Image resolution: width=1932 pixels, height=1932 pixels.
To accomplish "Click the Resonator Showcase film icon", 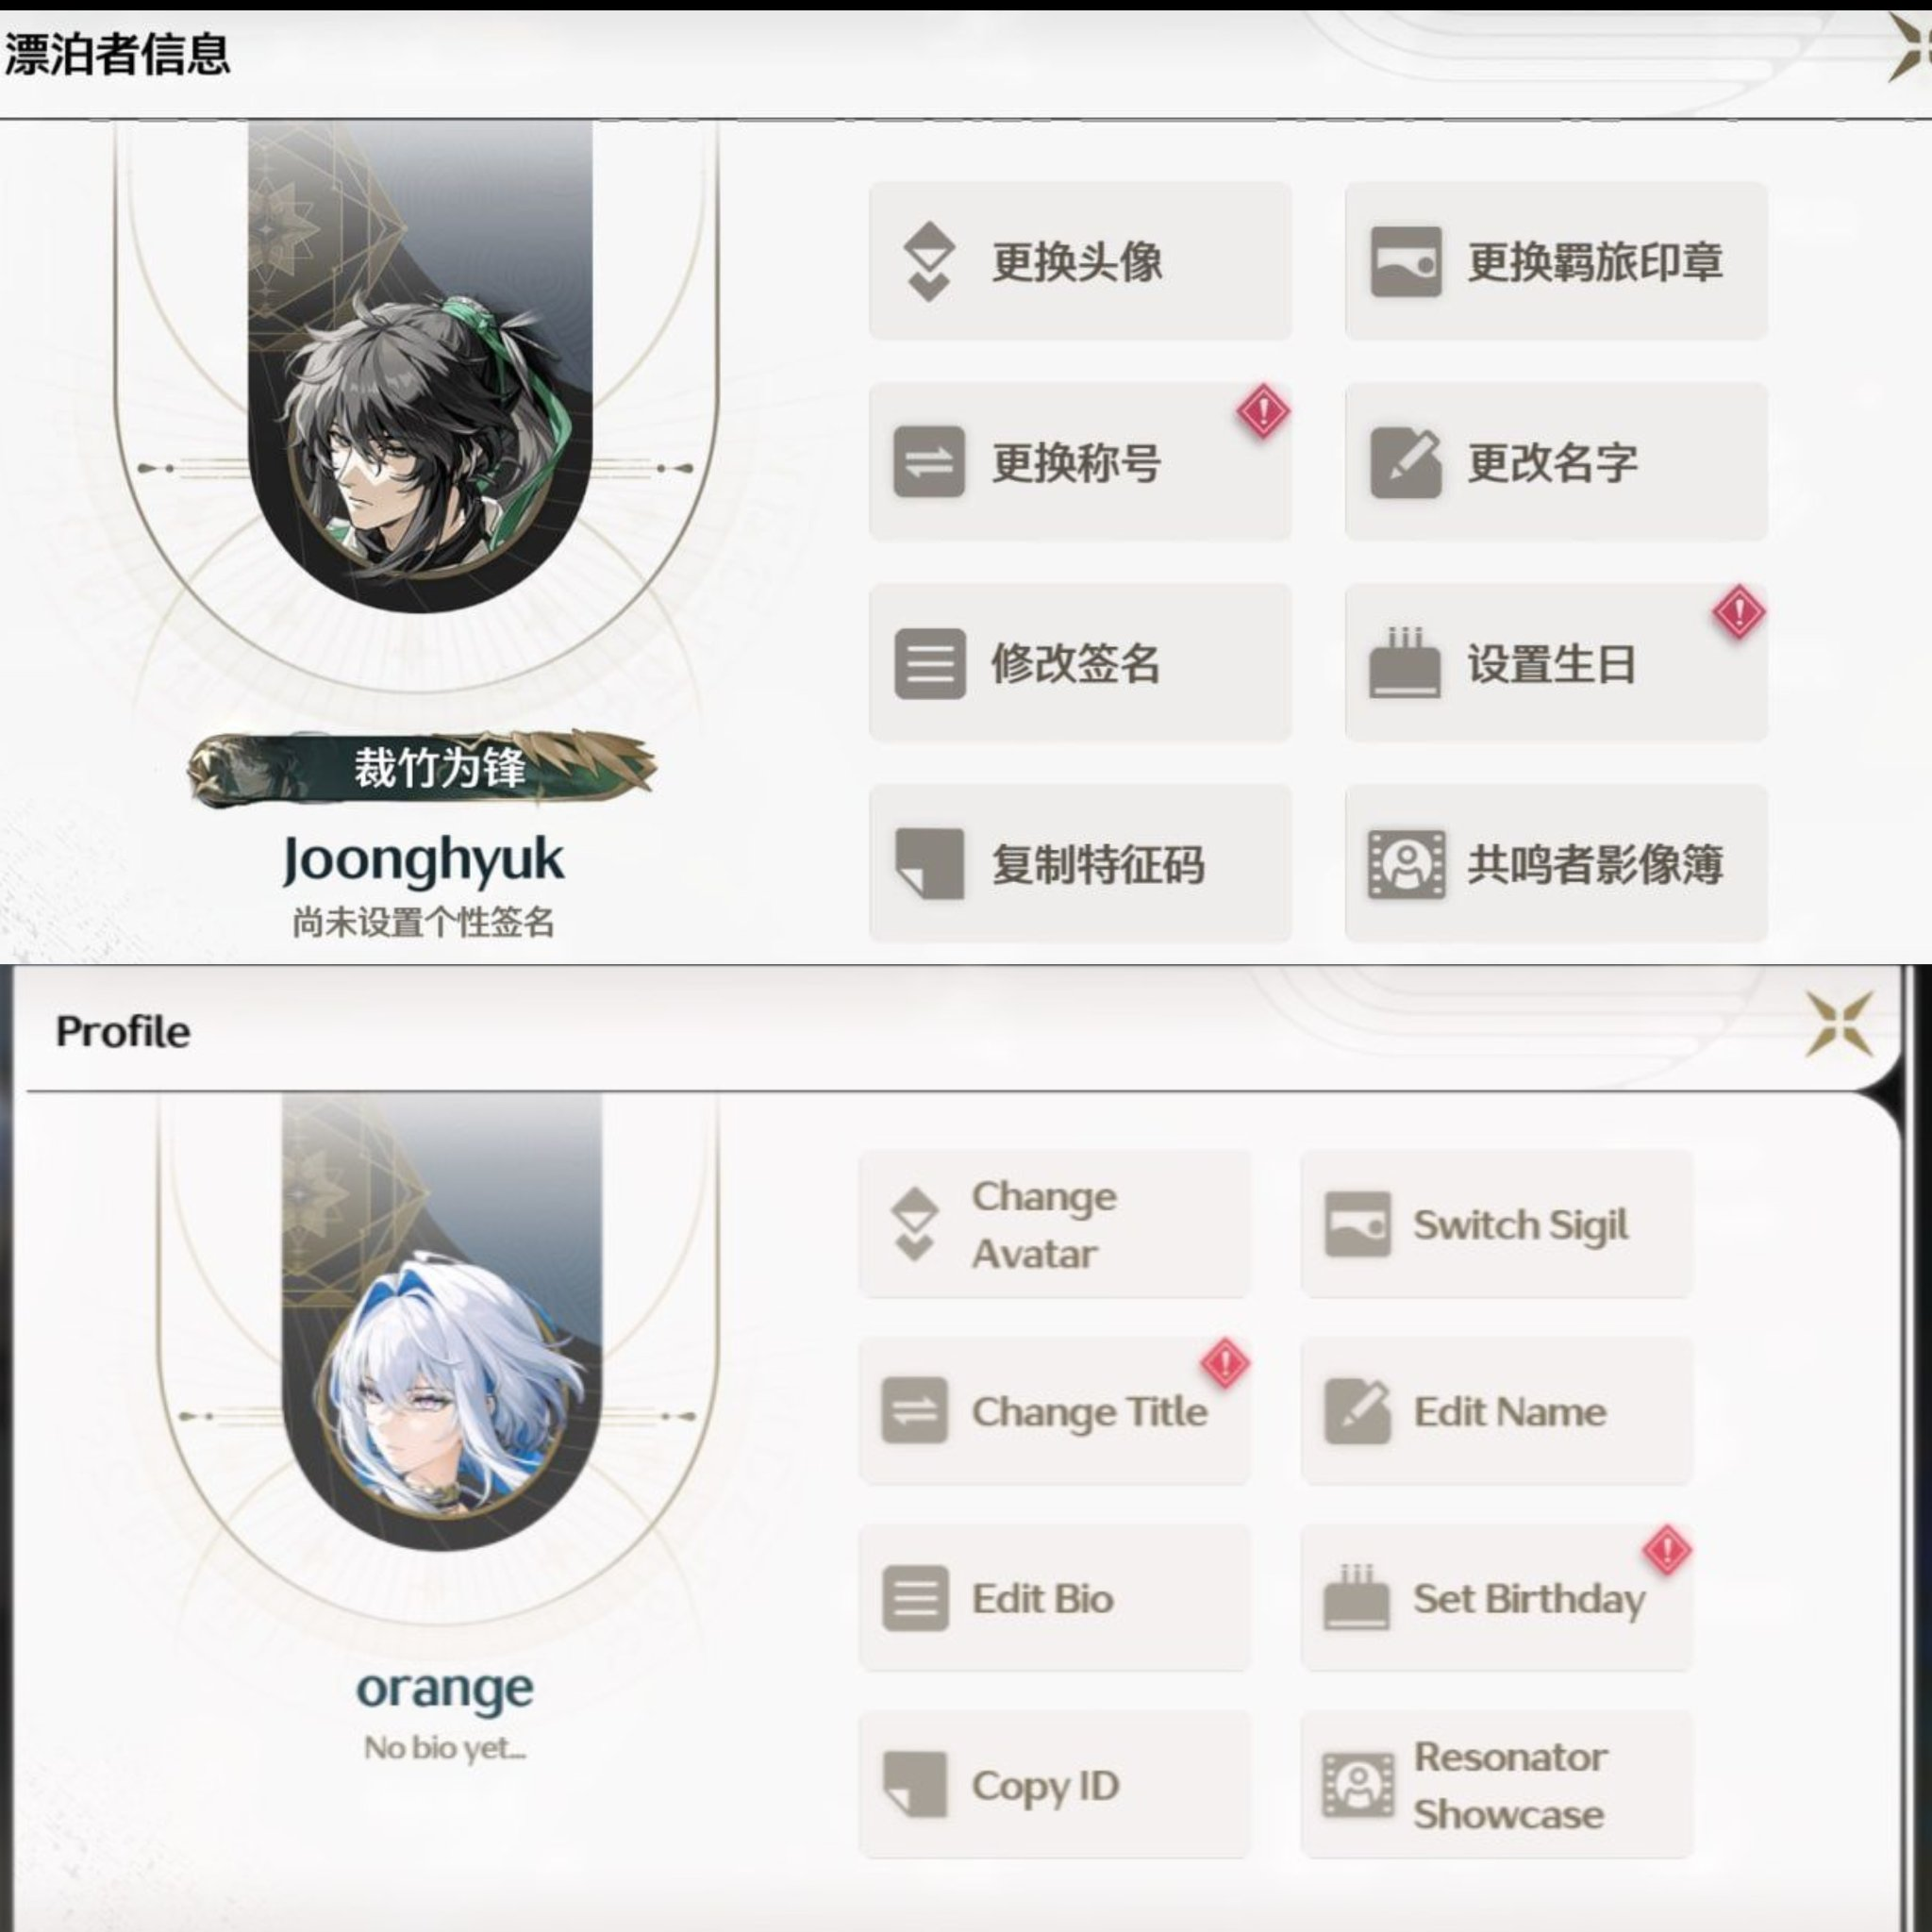I will pyautogui.click(x=1358, y=1785).
